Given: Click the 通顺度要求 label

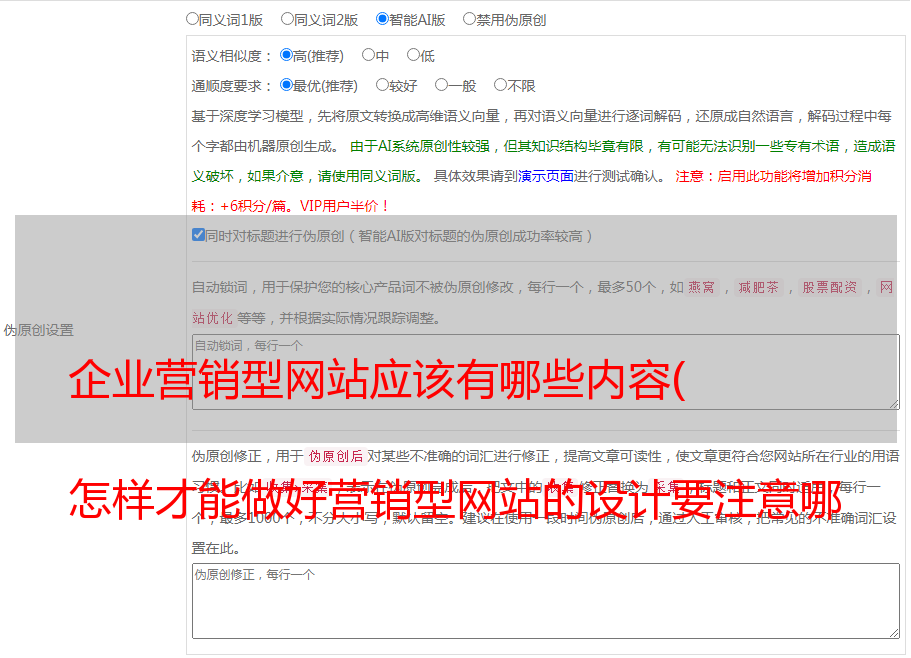Looking at the screenshot, I should click(x=232, y=87).
